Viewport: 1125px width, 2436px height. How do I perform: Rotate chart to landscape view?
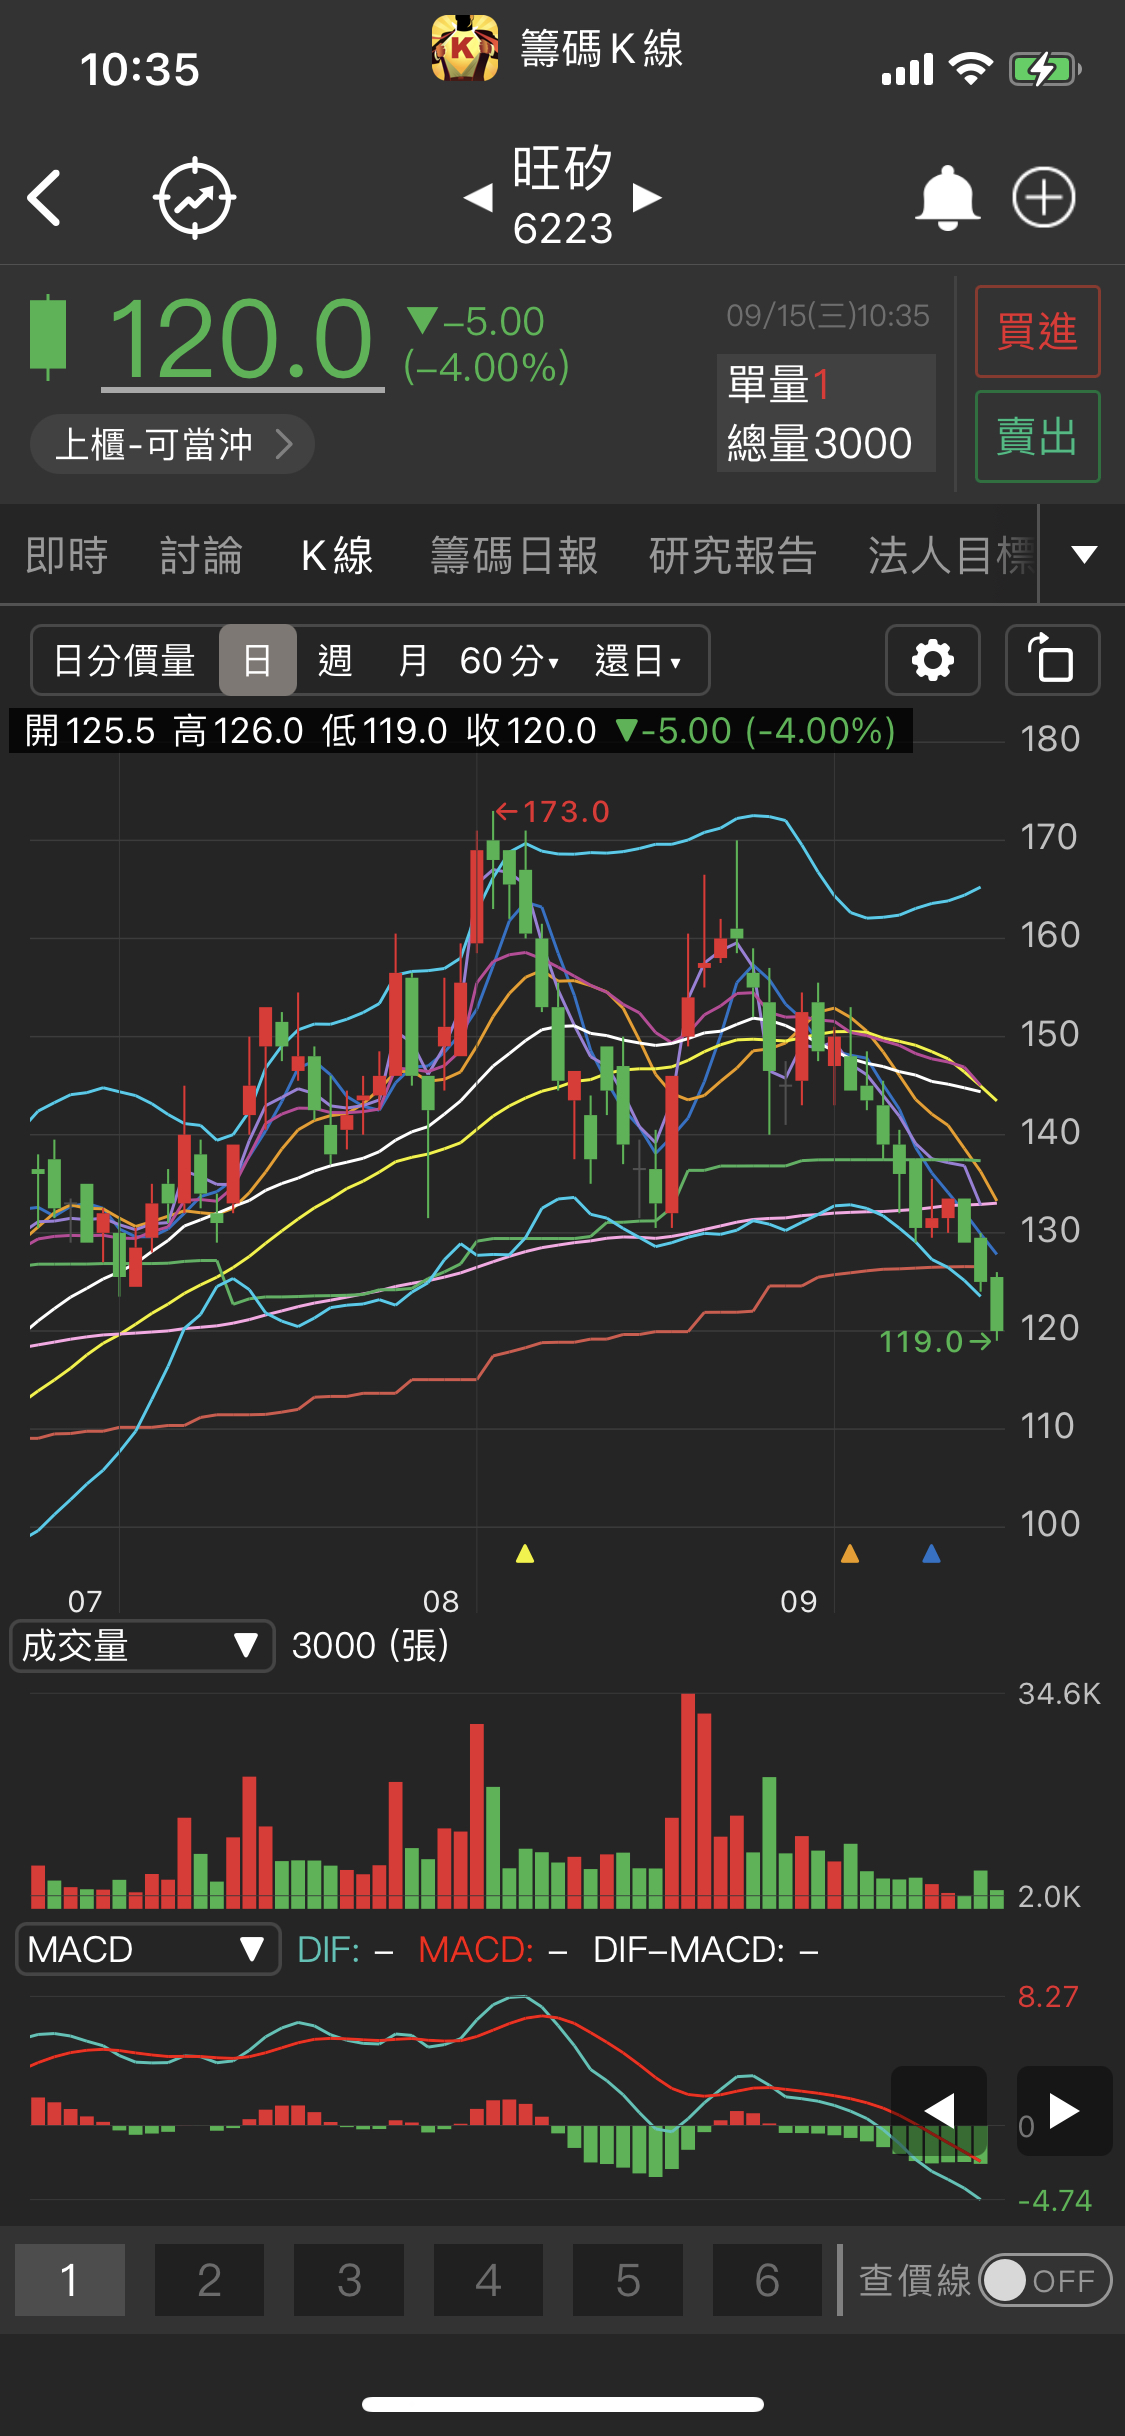1052,660
